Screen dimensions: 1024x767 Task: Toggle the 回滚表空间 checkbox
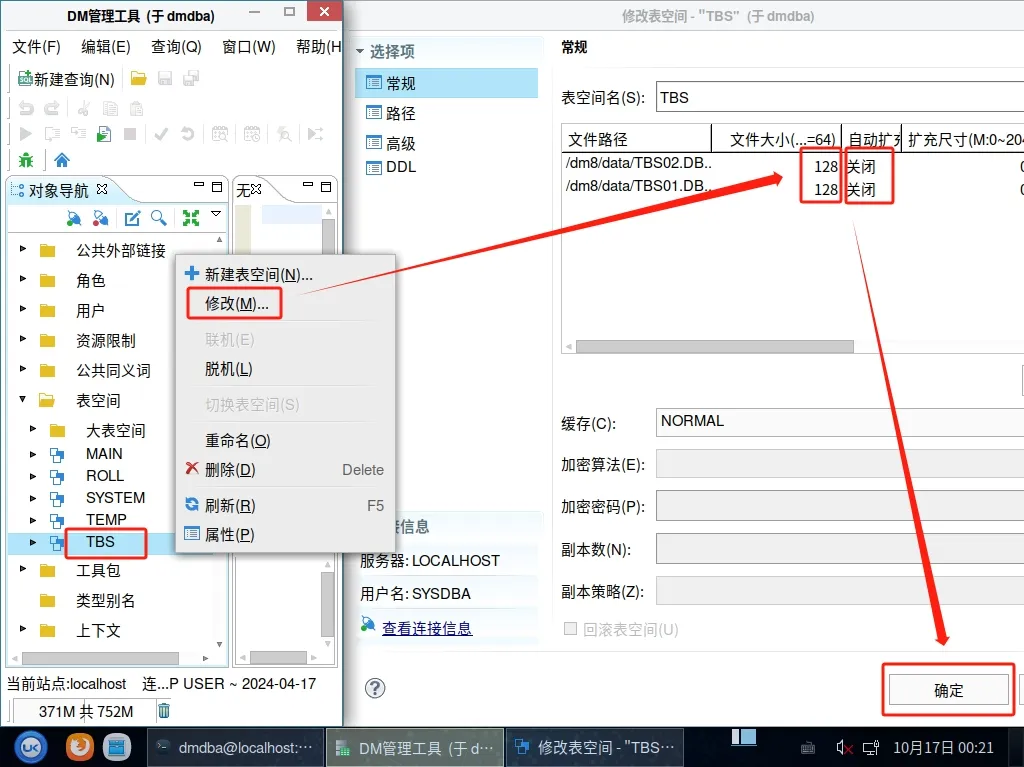pyautogui.click(x=571, y=629)
